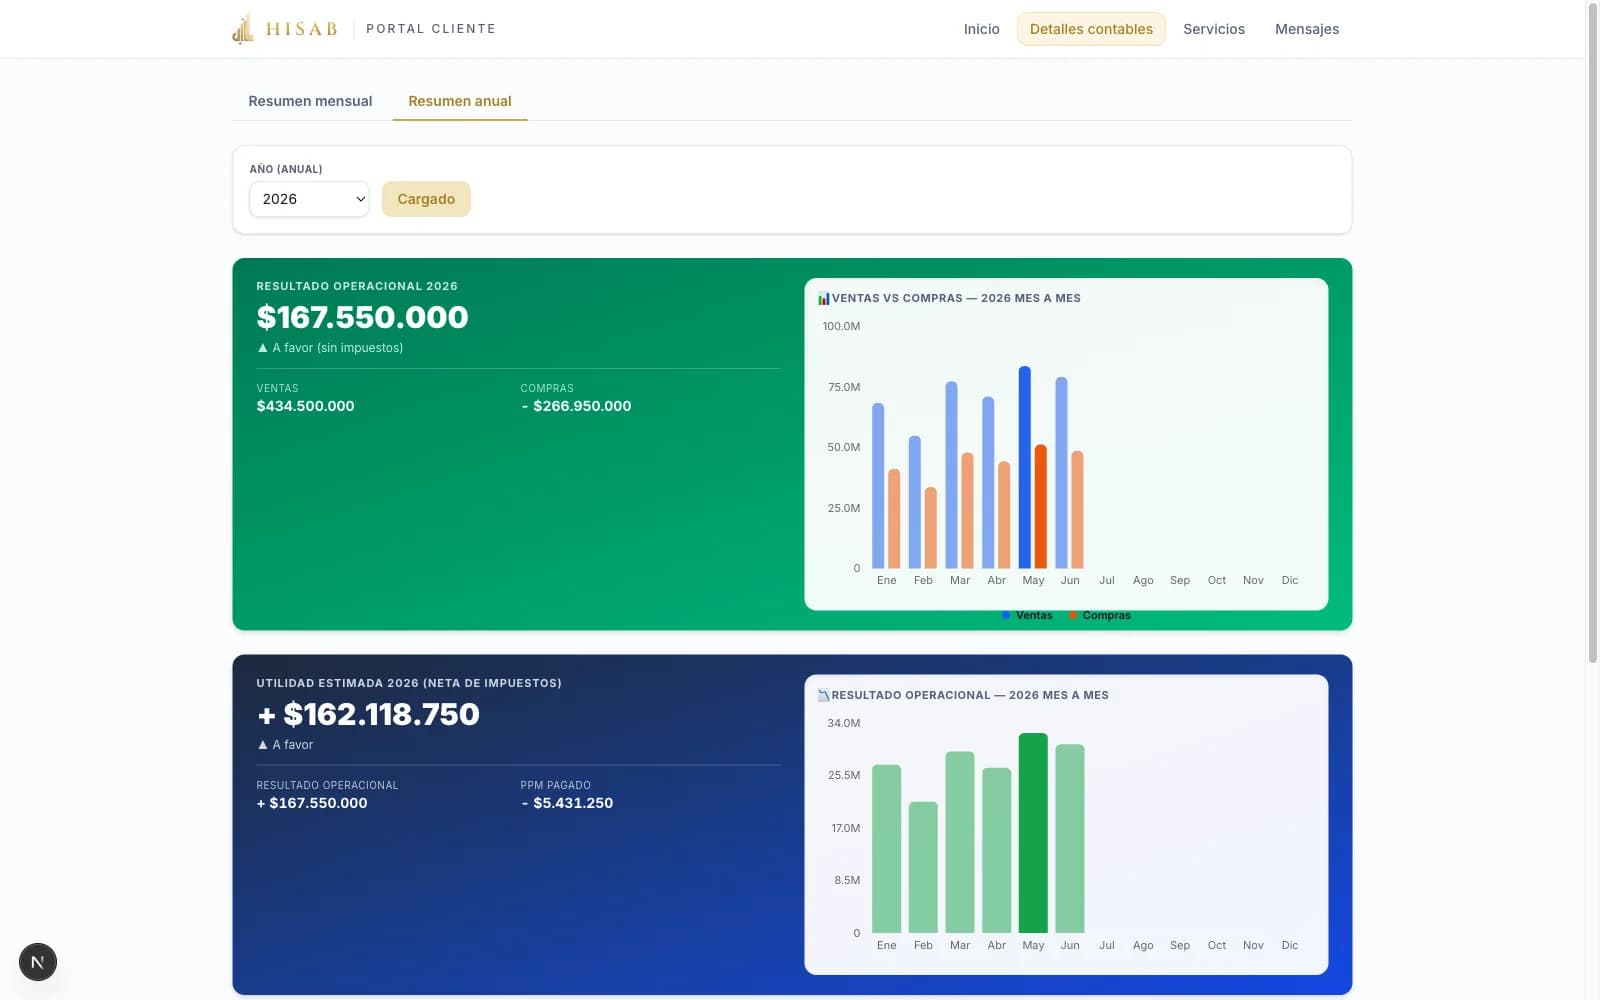Click the + $162.118.750 utilidad estimada value
Viewport: 1600px width, 1000px height.
pos(368,714)
